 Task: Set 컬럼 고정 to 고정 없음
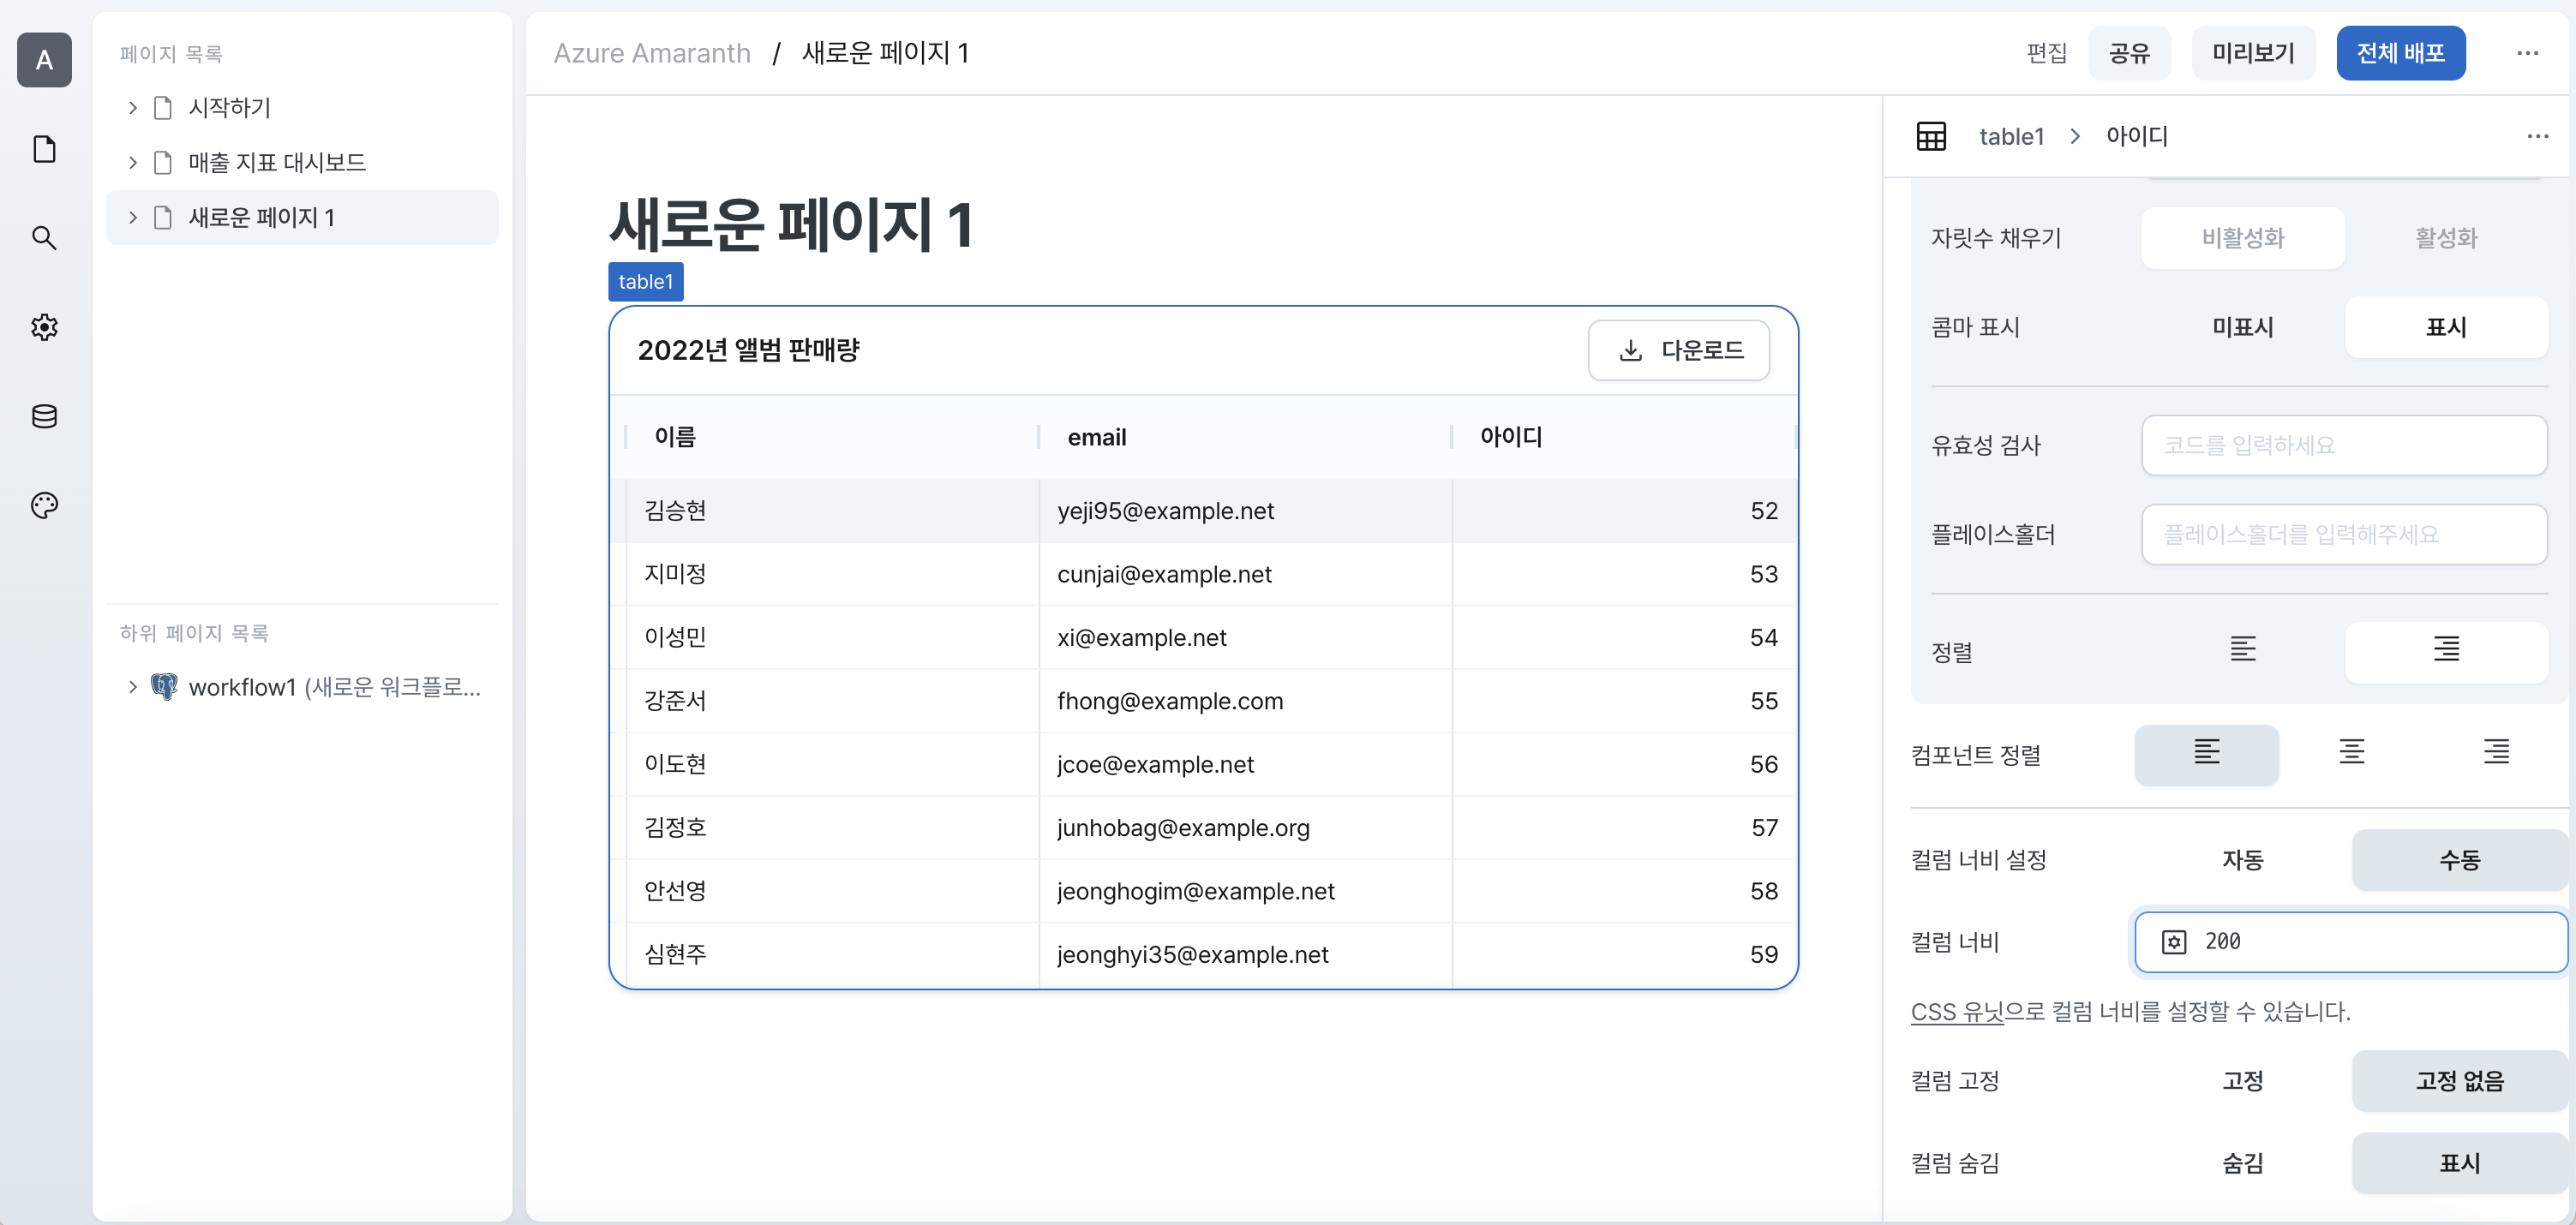pos(2459,1080)
